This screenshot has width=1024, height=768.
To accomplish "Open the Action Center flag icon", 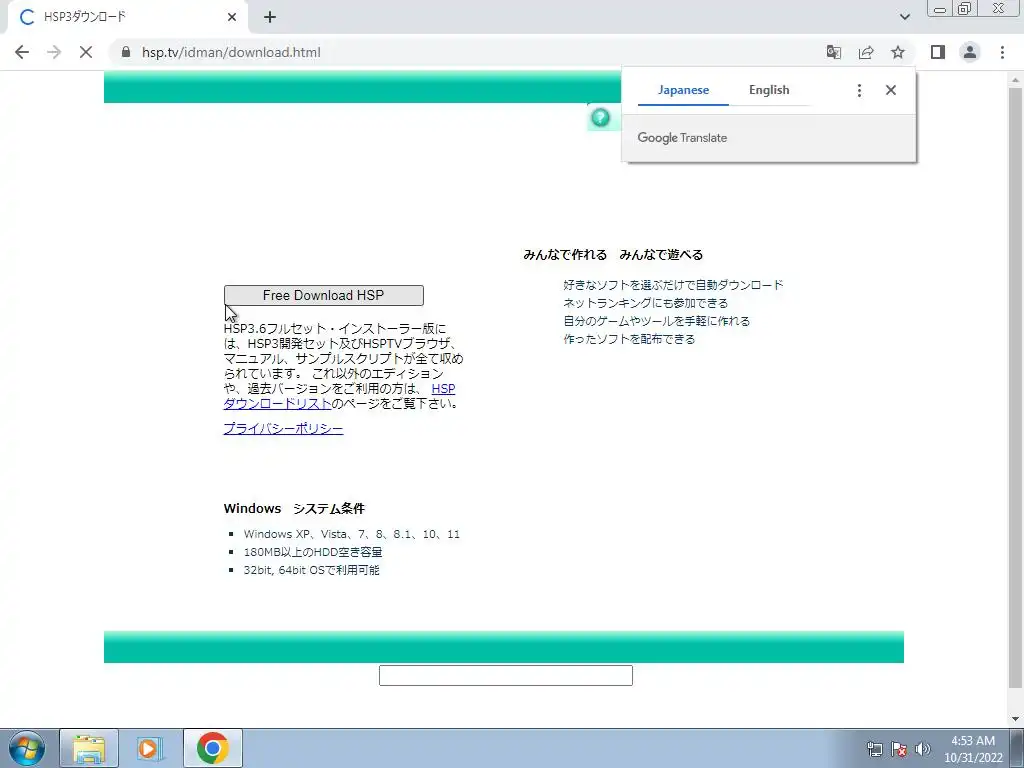I will pos(899,749).
